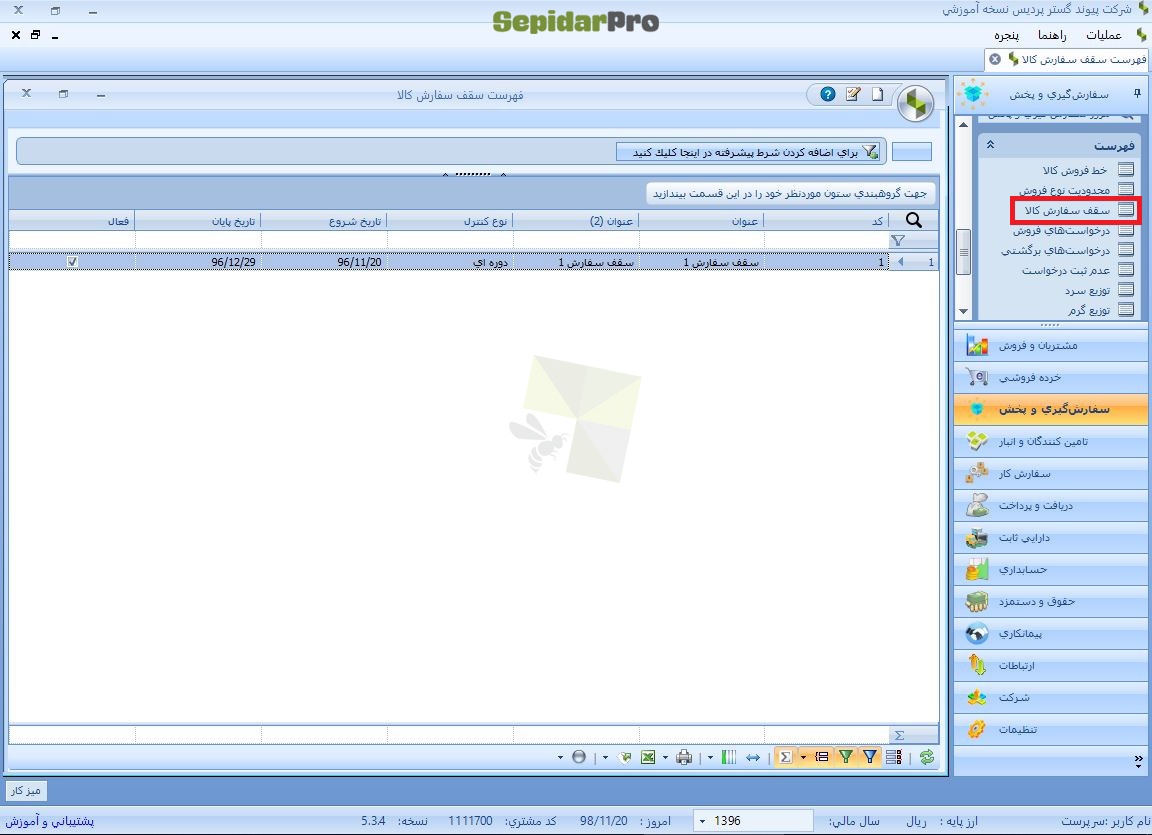Click the tag export icon beside Excel

624,757
